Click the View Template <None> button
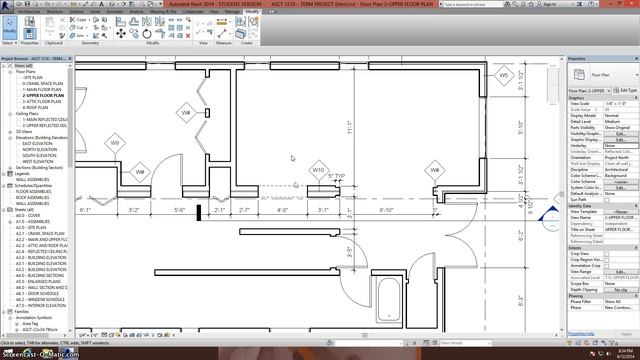Screen dimensions: 640x360 coord(621,212)
